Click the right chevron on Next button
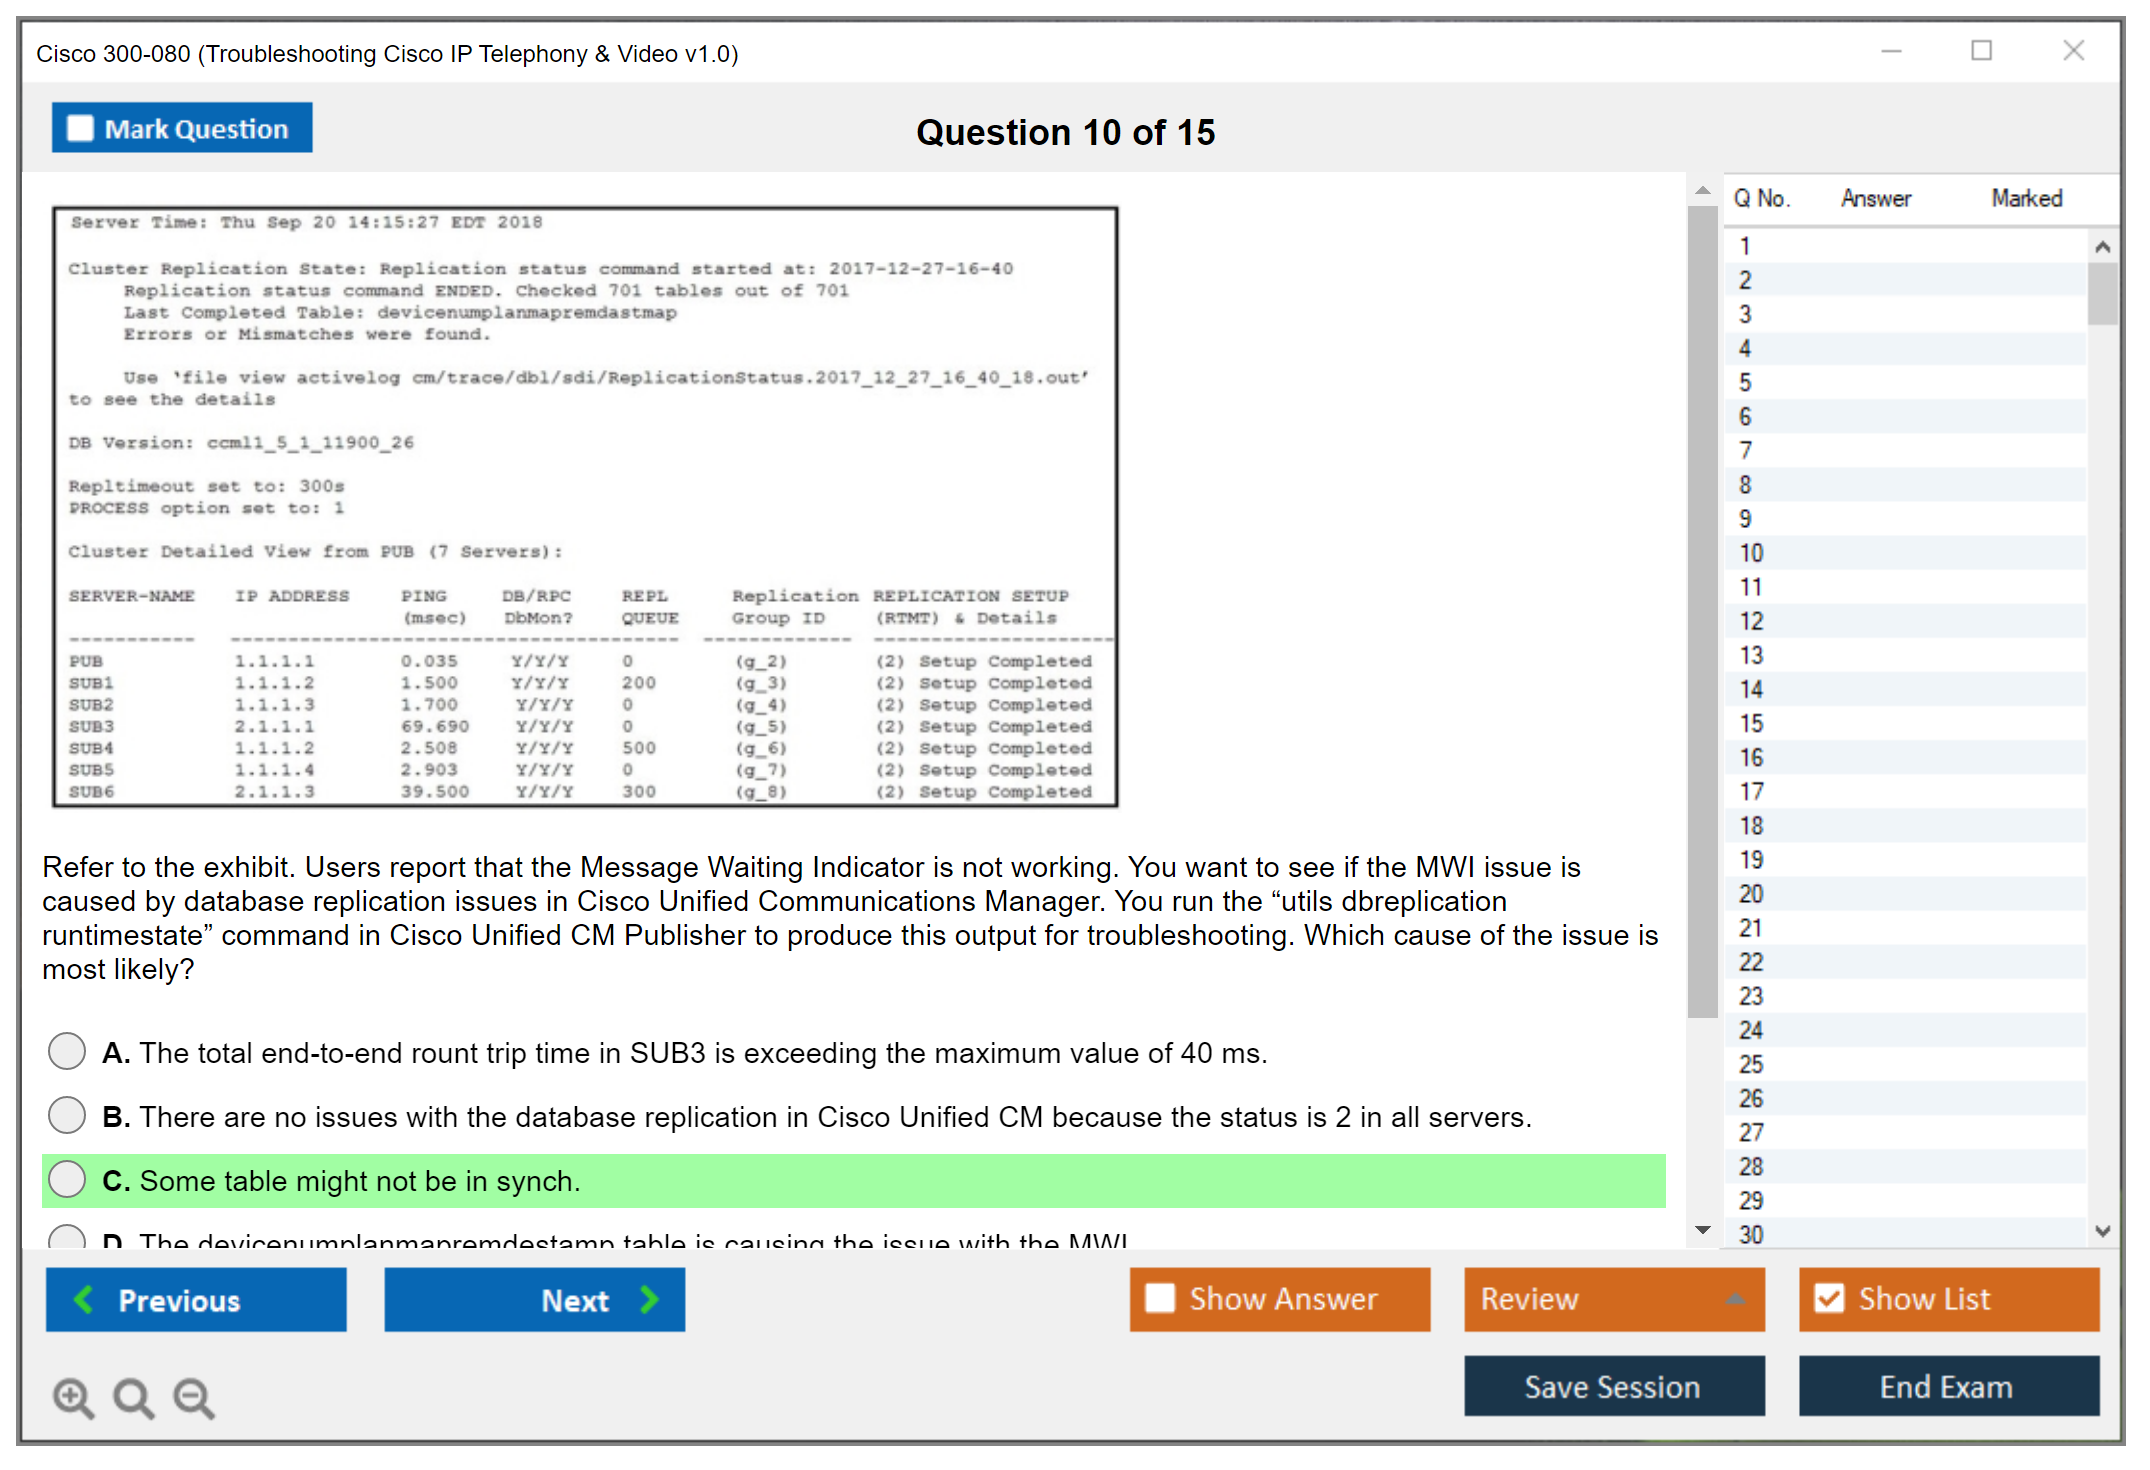 649,1299
